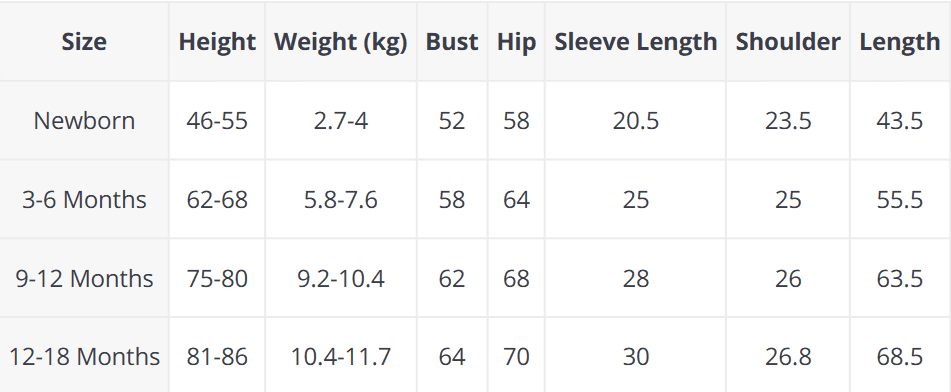Click the 9.2-10.4 weight cell
This screenshot has width=951, height=392.
pyautogui.click(x=341, y=279)
